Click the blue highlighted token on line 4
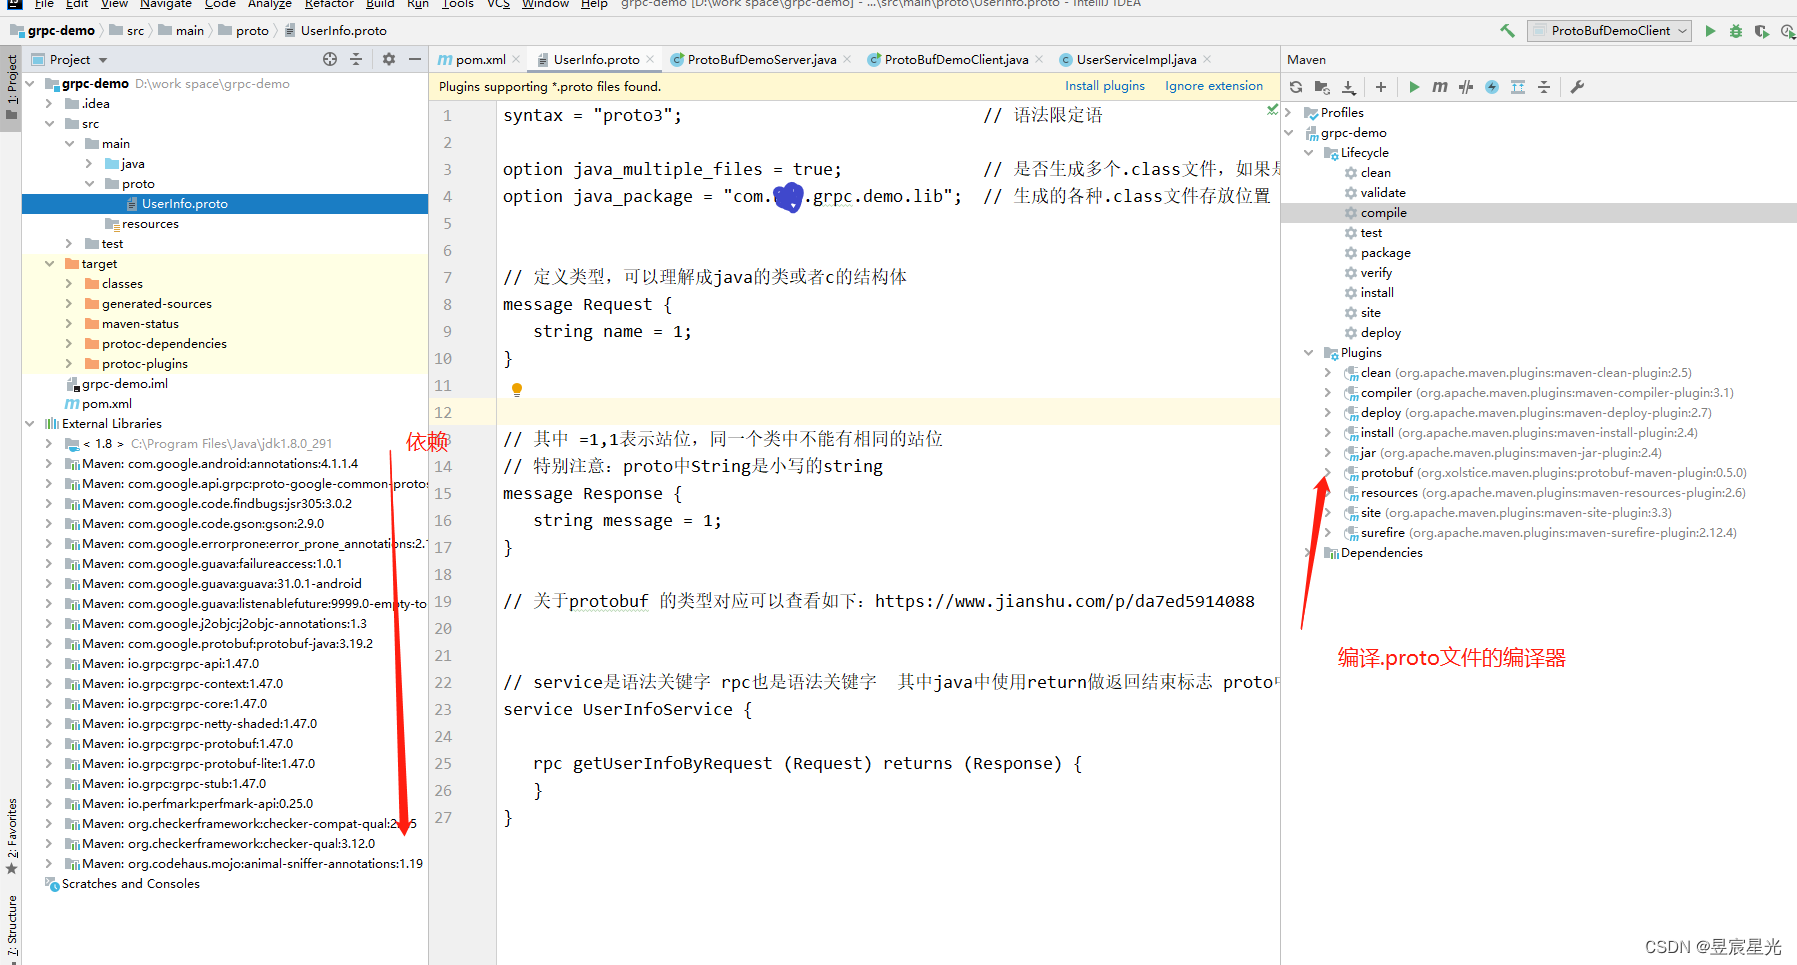The width and height of the screenshot is (1797, 965). click(x=789, y=197)
